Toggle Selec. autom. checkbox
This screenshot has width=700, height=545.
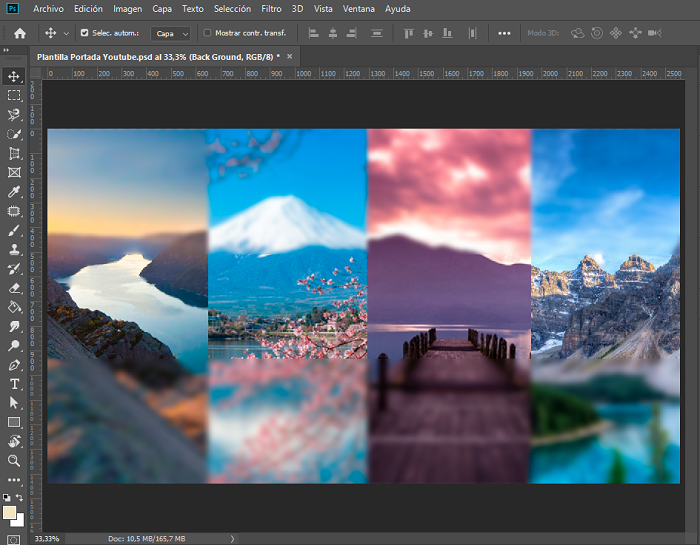pyautogui.click(x=84, y=33)
